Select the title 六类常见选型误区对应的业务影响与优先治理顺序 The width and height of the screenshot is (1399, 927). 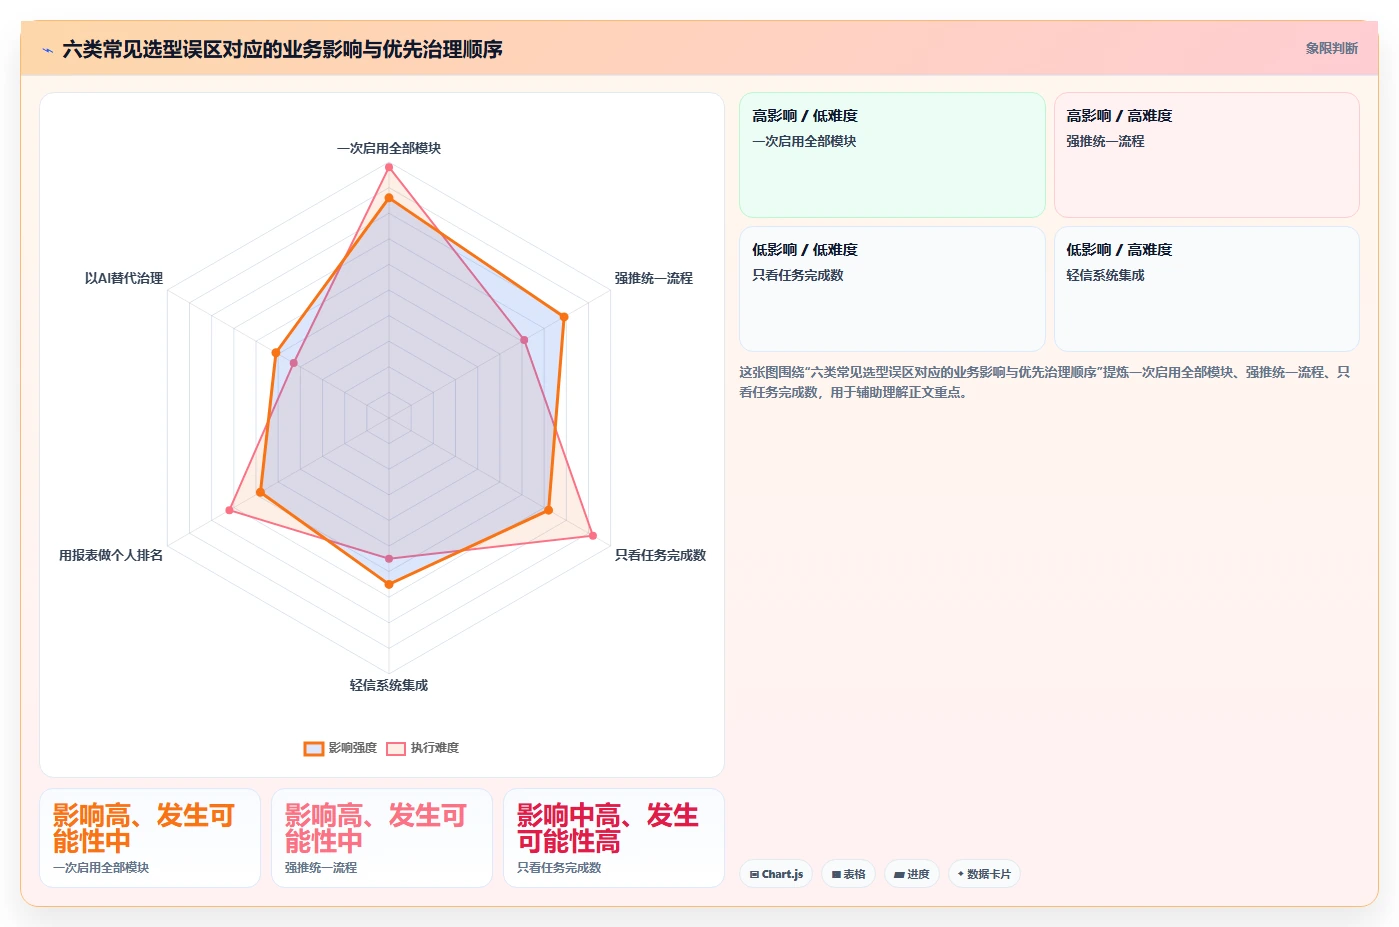(282, 49)
